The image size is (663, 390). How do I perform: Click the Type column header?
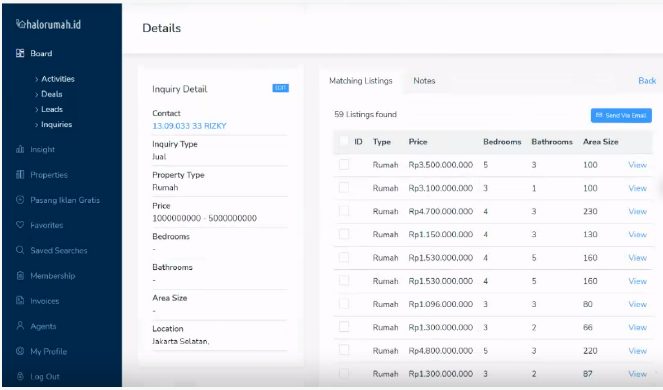point(382,142)
